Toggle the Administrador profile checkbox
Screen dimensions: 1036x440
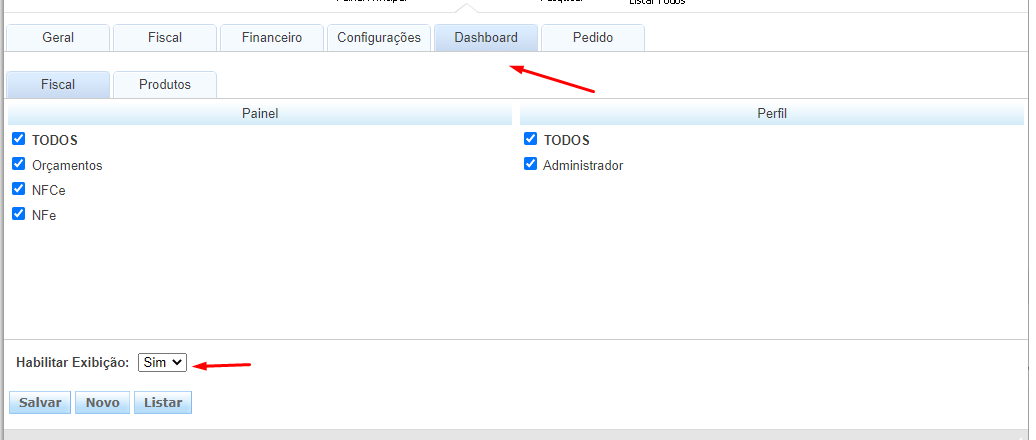530,164
